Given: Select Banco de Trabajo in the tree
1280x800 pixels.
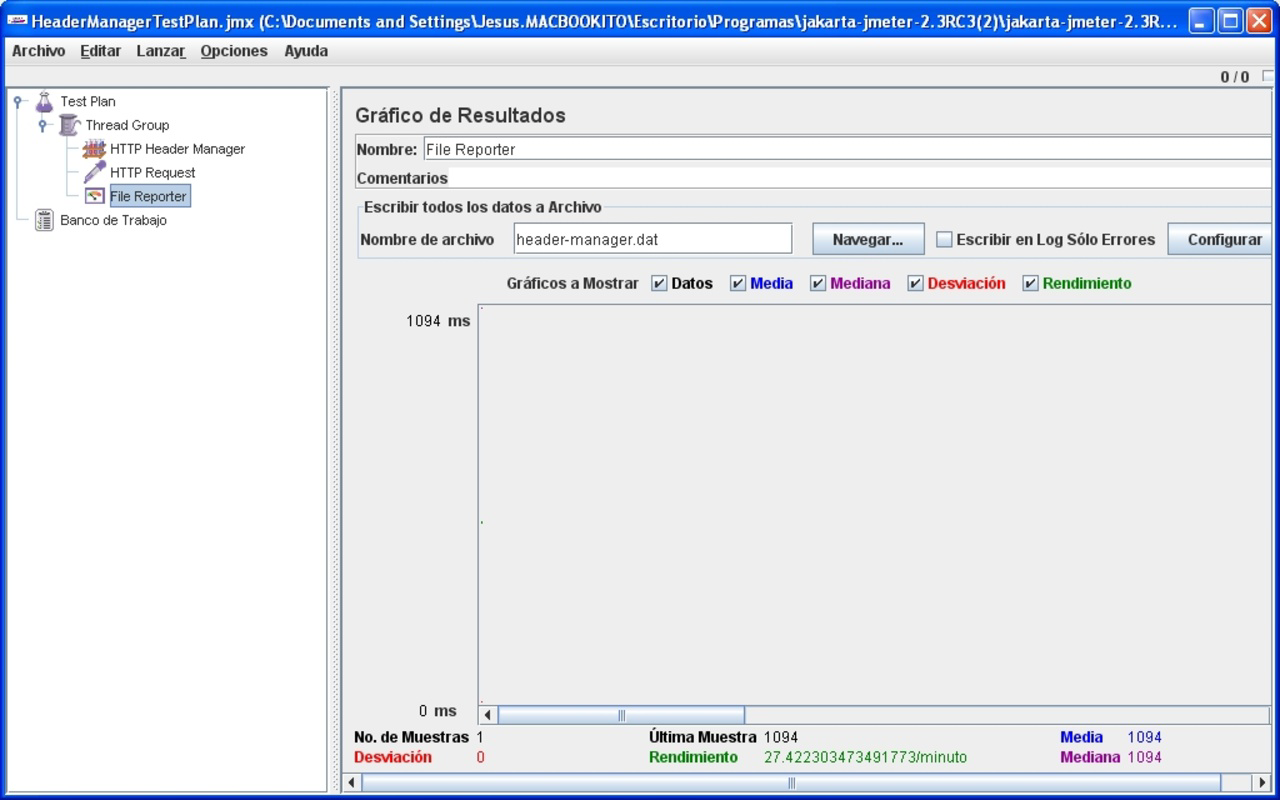Looking at the screenshot, I should [113, 220].
